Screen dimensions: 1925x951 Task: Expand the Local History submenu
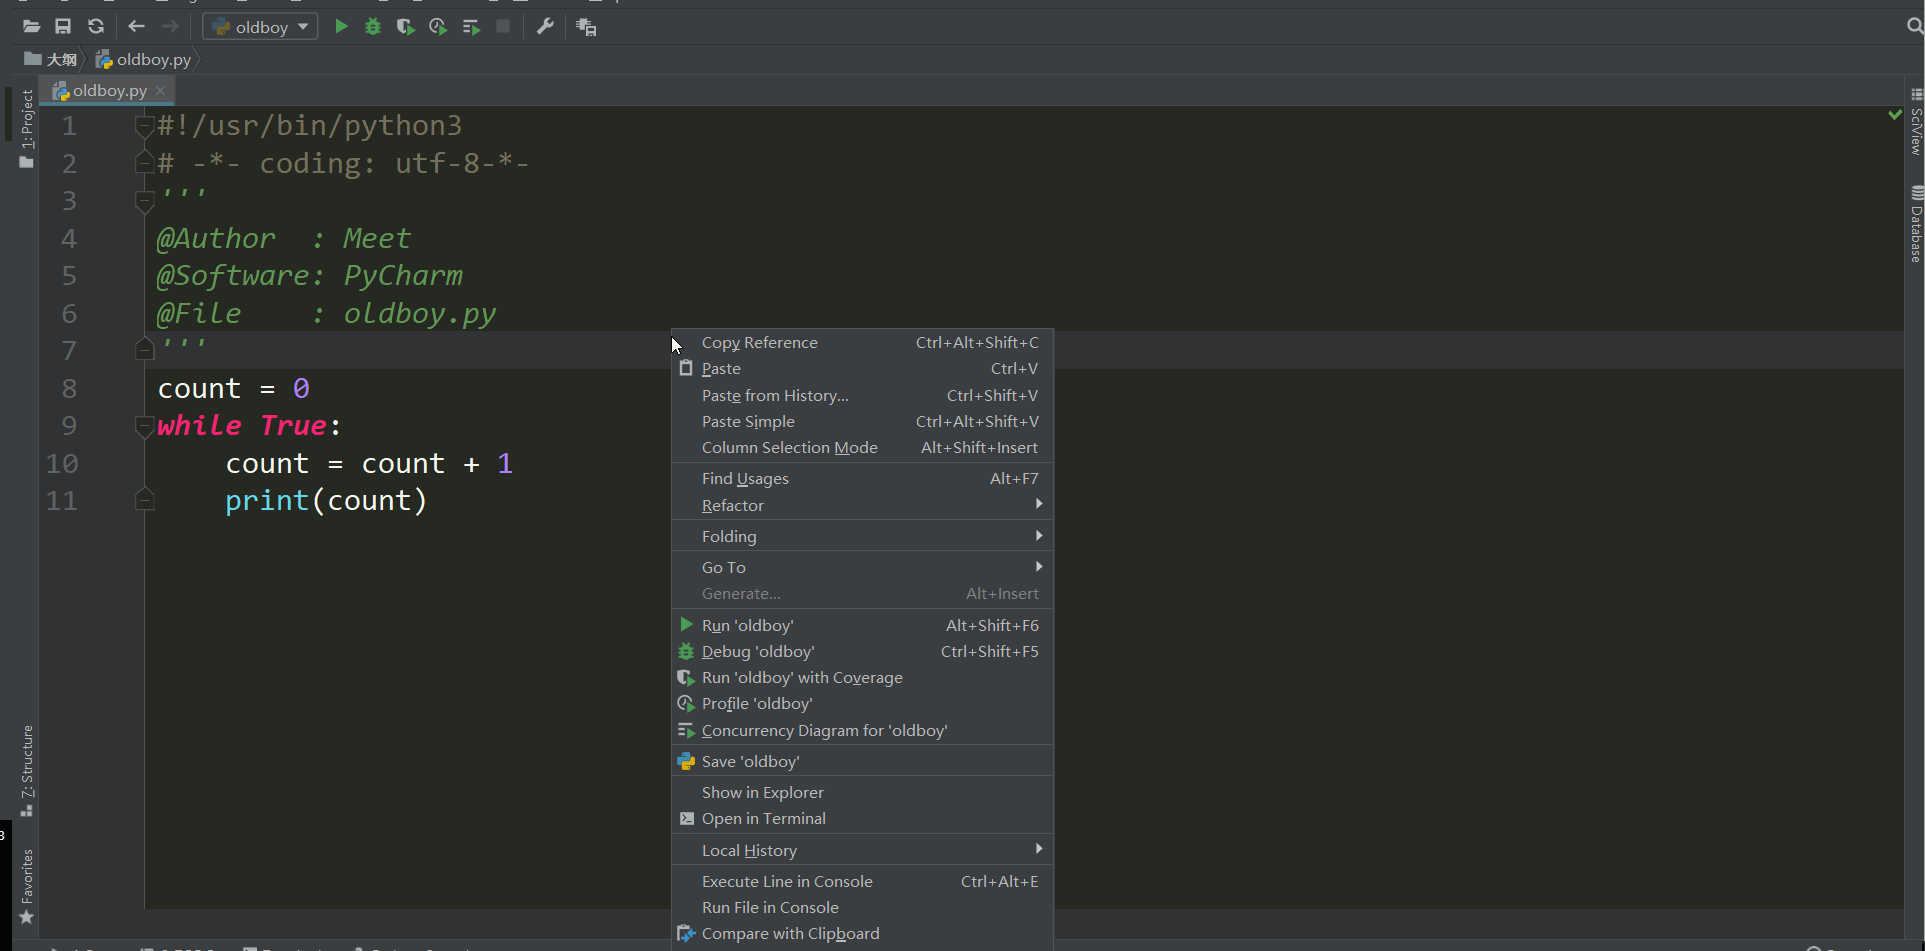862,851
